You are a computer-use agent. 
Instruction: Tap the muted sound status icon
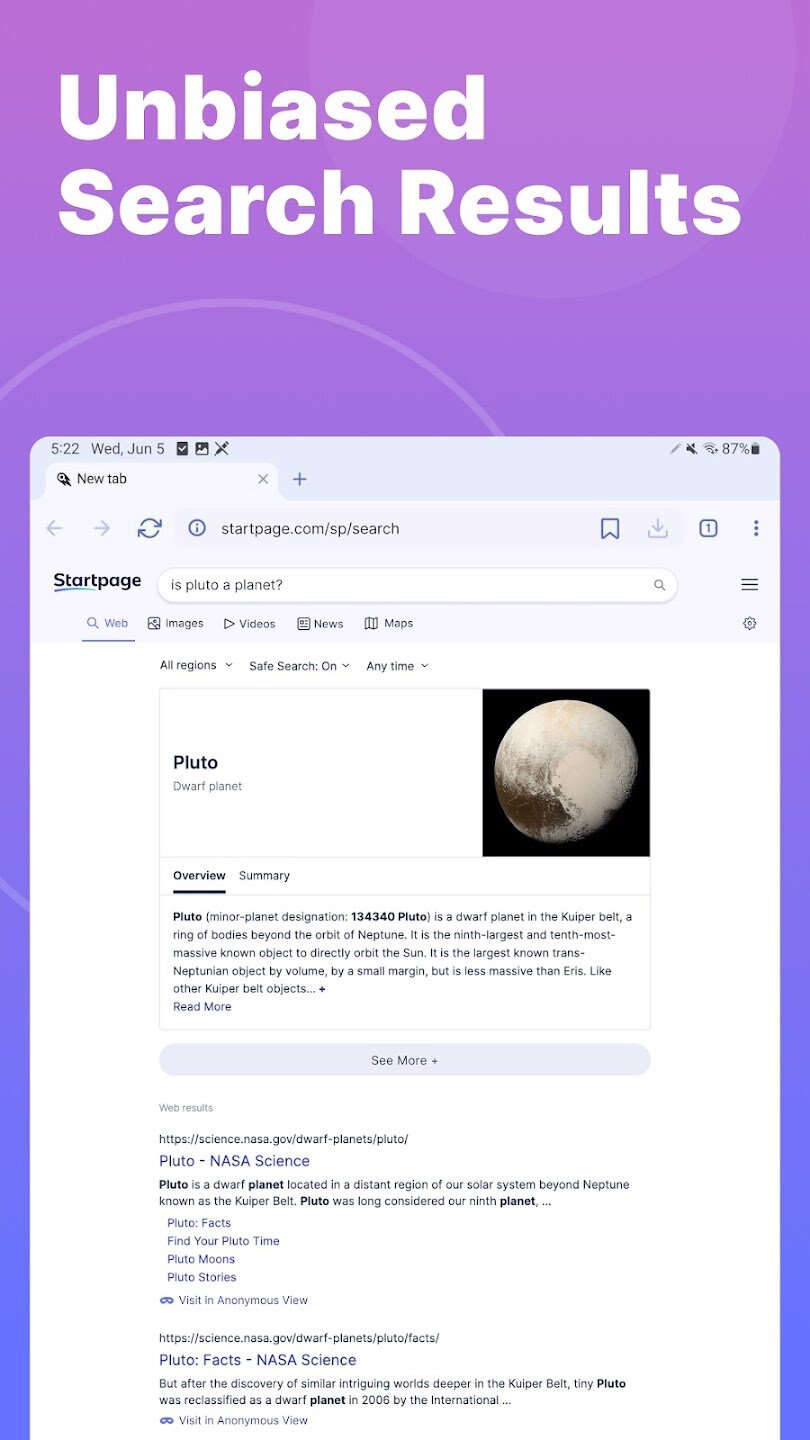(x=691, y=449)
